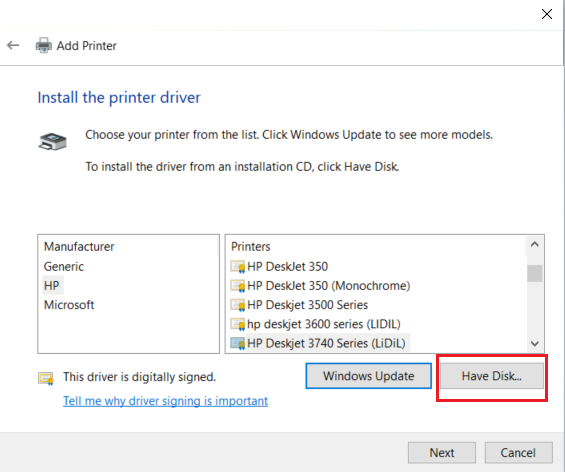The height and width of the screenshot is (472, 565).
Task: Click the icon beside HP Deskjet 3740 Series
Action: (x=237, y=343)
